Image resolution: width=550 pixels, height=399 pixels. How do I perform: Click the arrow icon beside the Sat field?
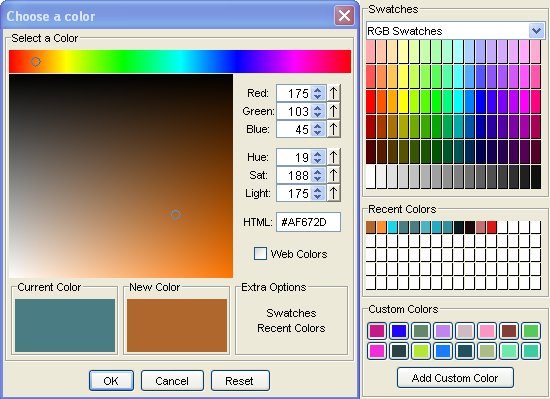pos(334,175)
